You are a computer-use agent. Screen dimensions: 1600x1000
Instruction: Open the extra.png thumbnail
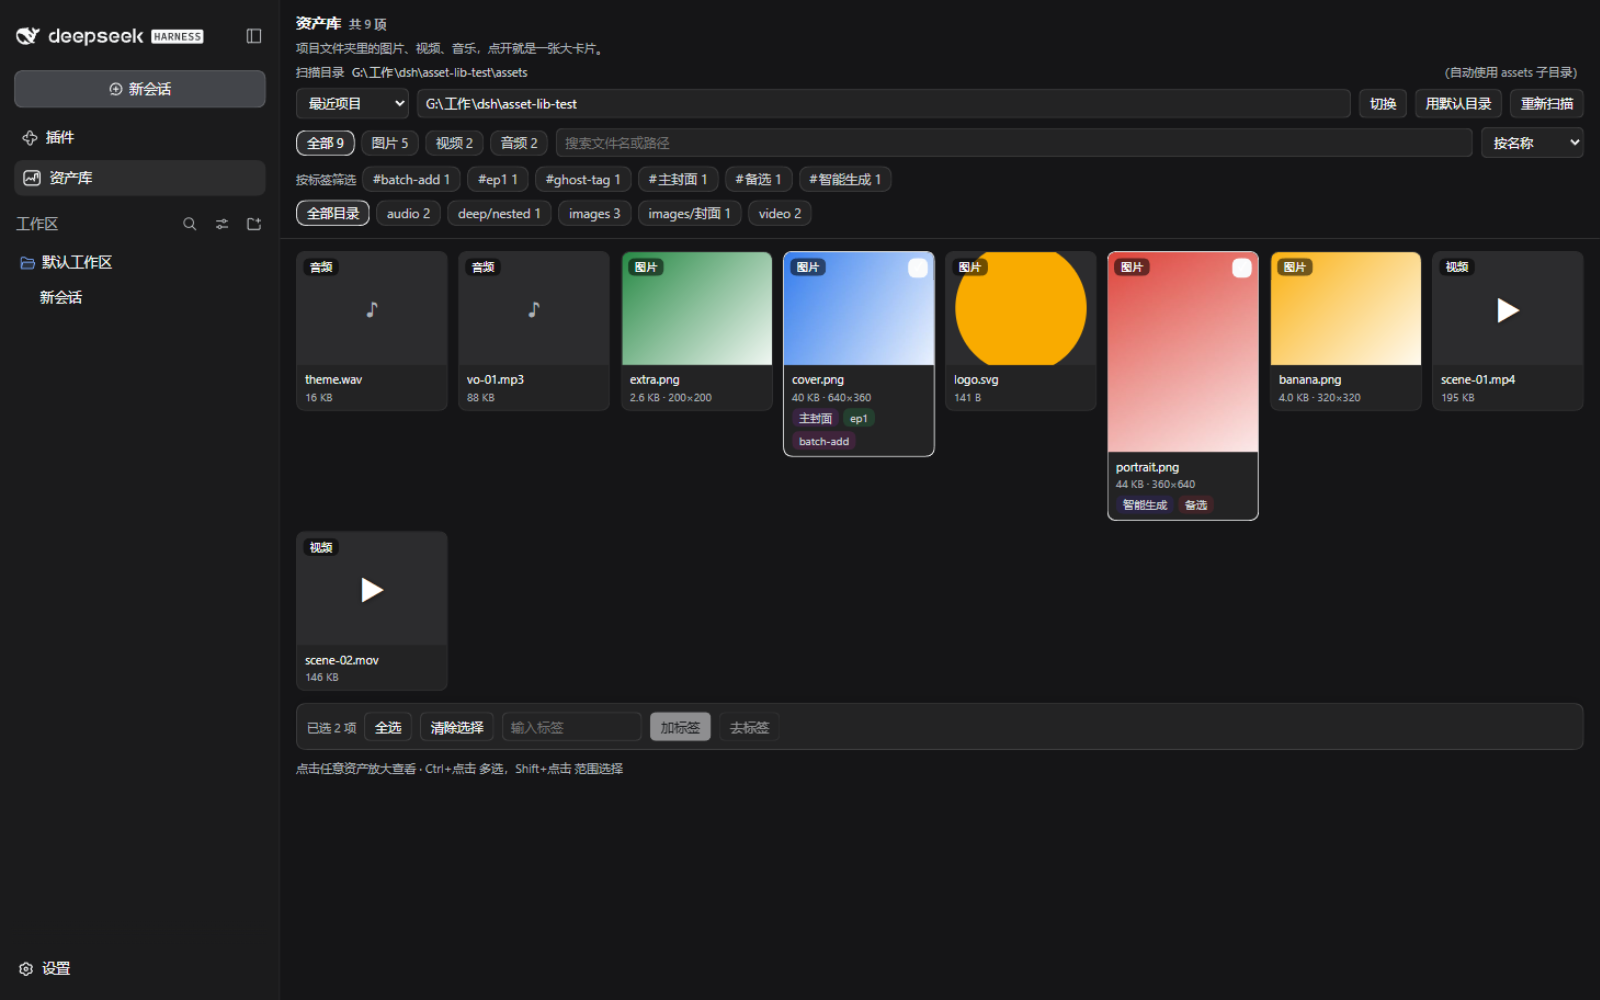pos(697,309)
